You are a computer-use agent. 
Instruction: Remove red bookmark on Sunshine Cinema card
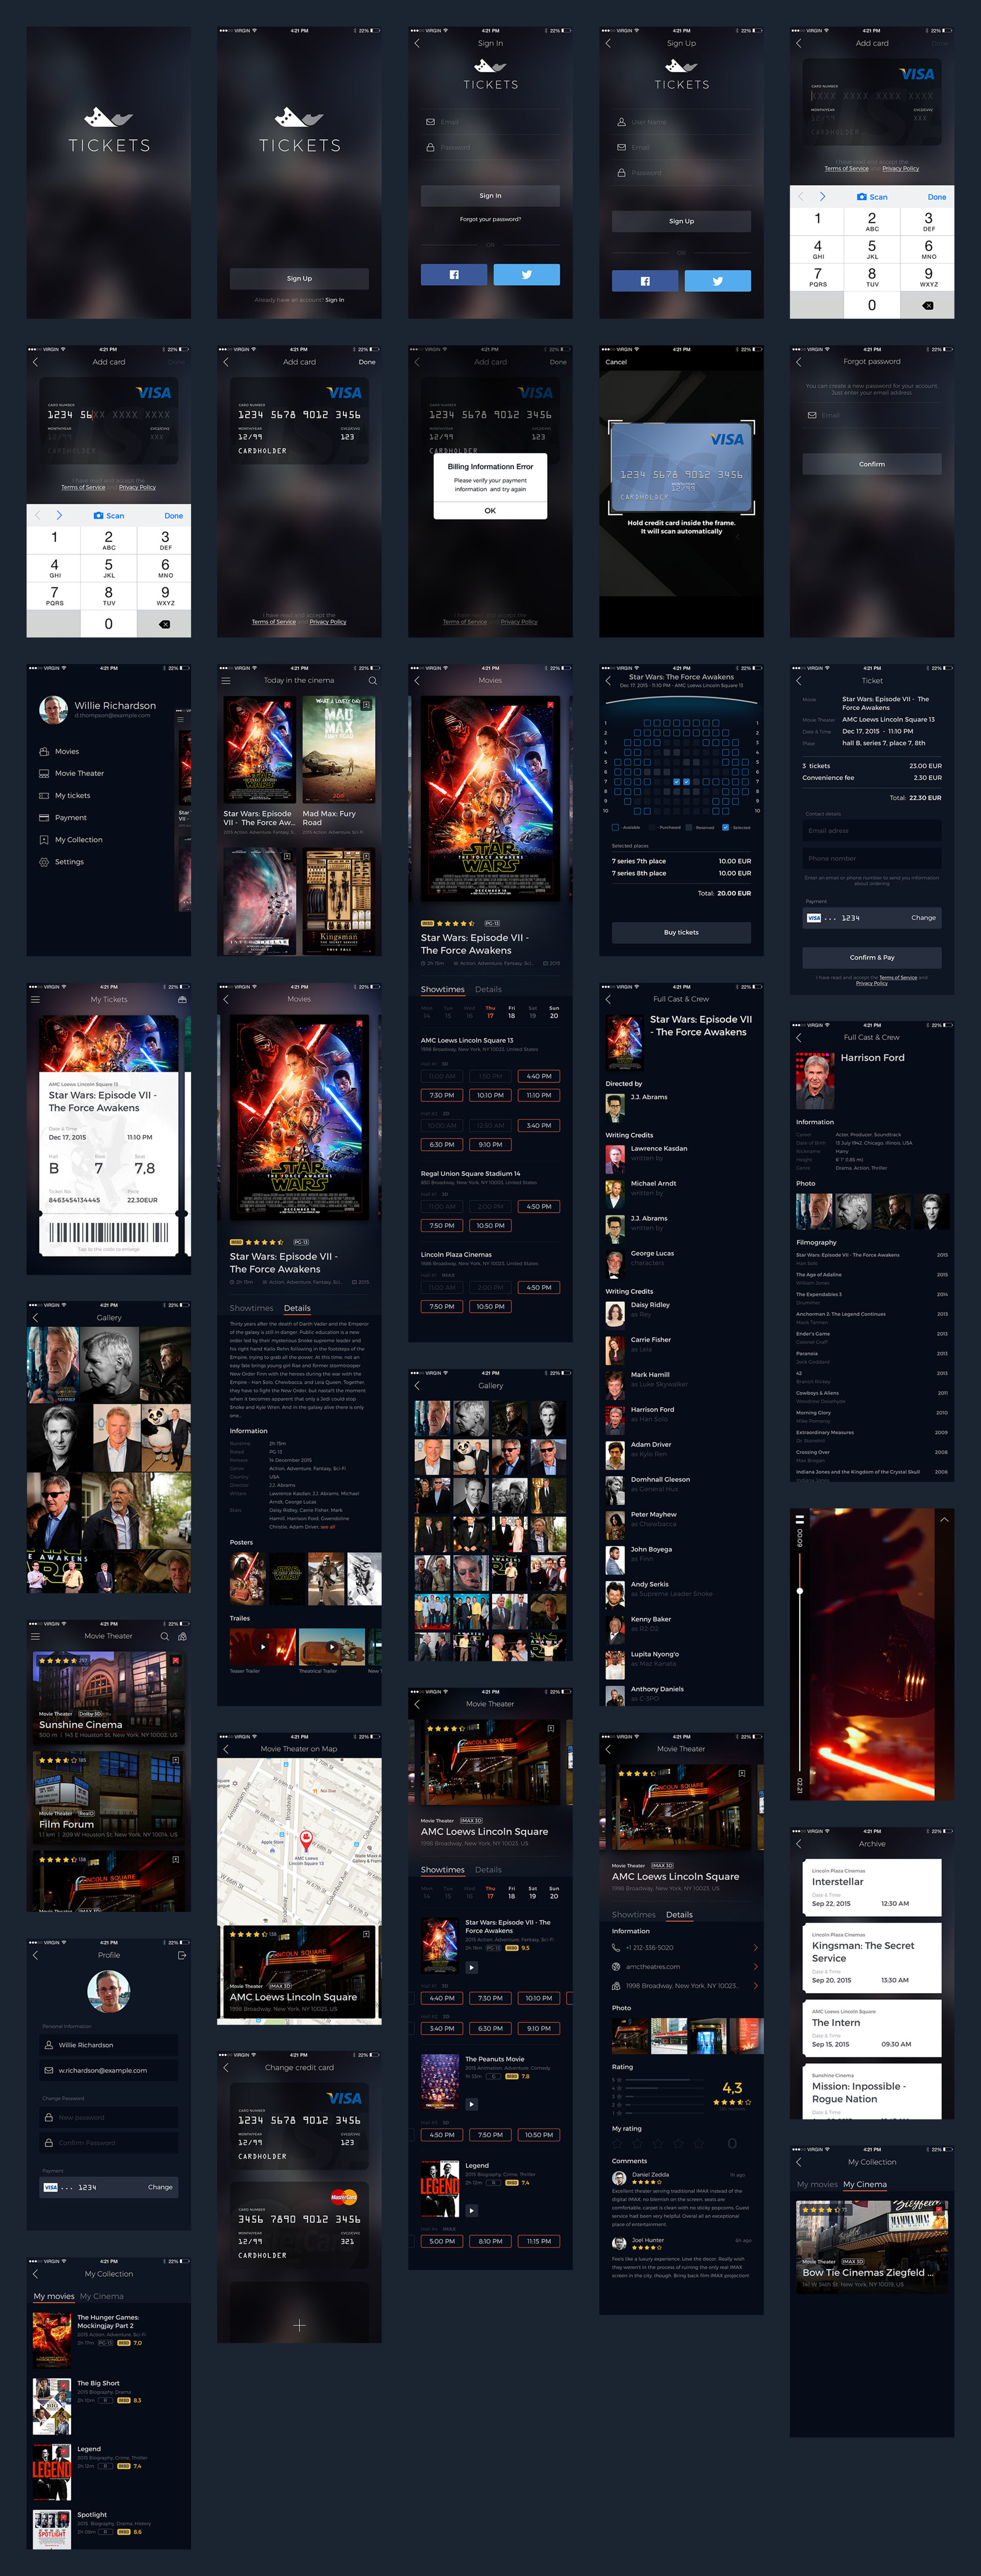pyautogui.click(x=176, y=1661)
